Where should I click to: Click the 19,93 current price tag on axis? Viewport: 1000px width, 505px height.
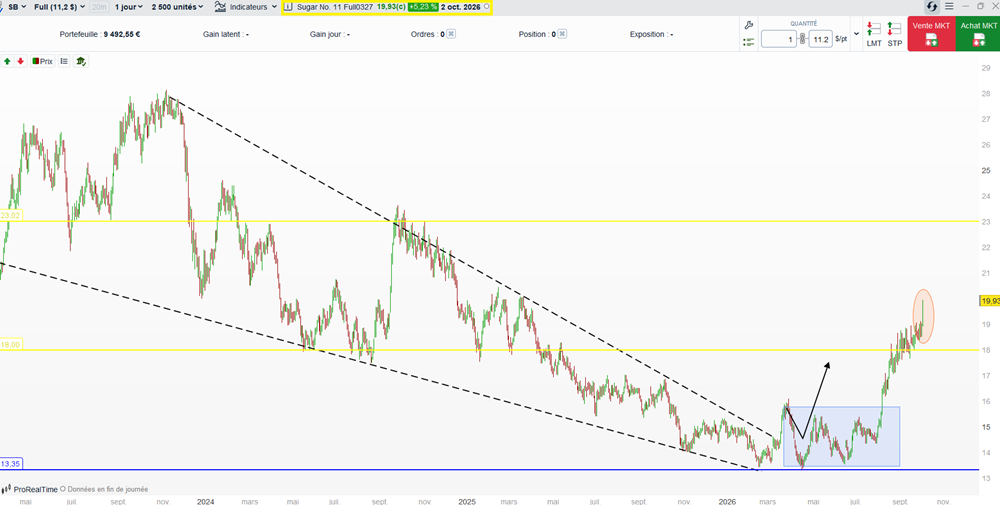989,301
